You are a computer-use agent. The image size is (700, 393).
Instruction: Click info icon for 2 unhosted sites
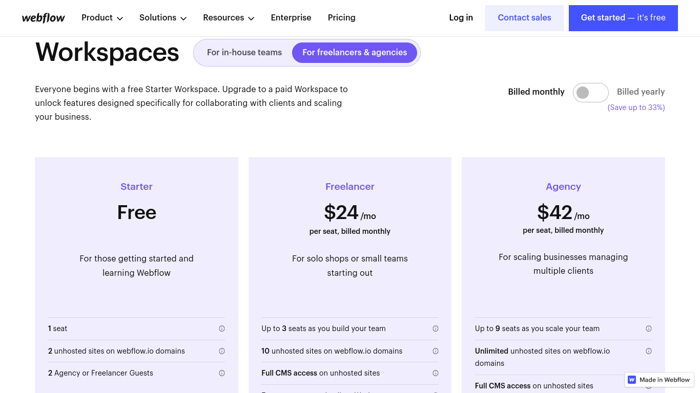pos(222,351)
